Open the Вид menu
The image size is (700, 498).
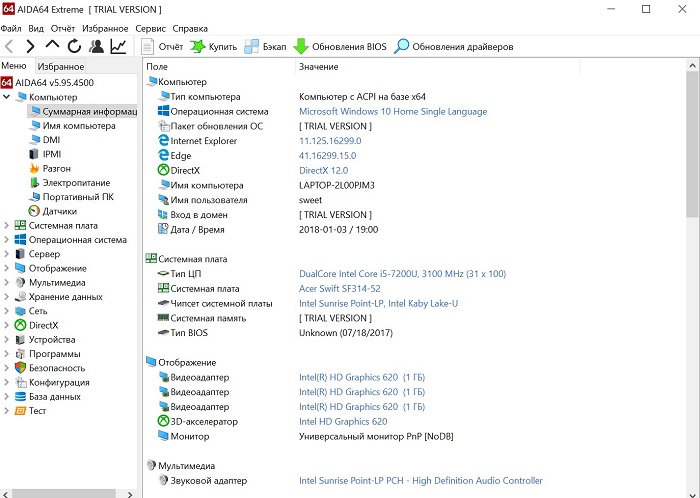(x=36, y=29)
